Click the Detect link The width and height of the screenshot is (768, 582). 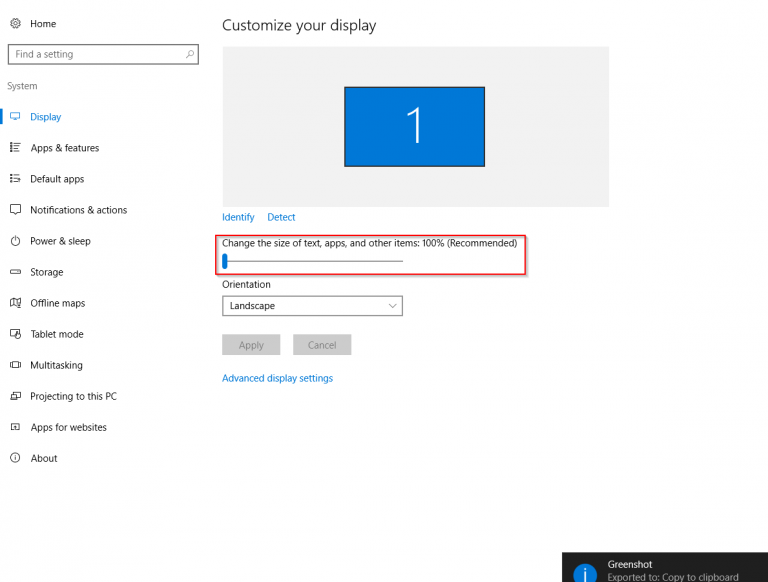point(281,217)
